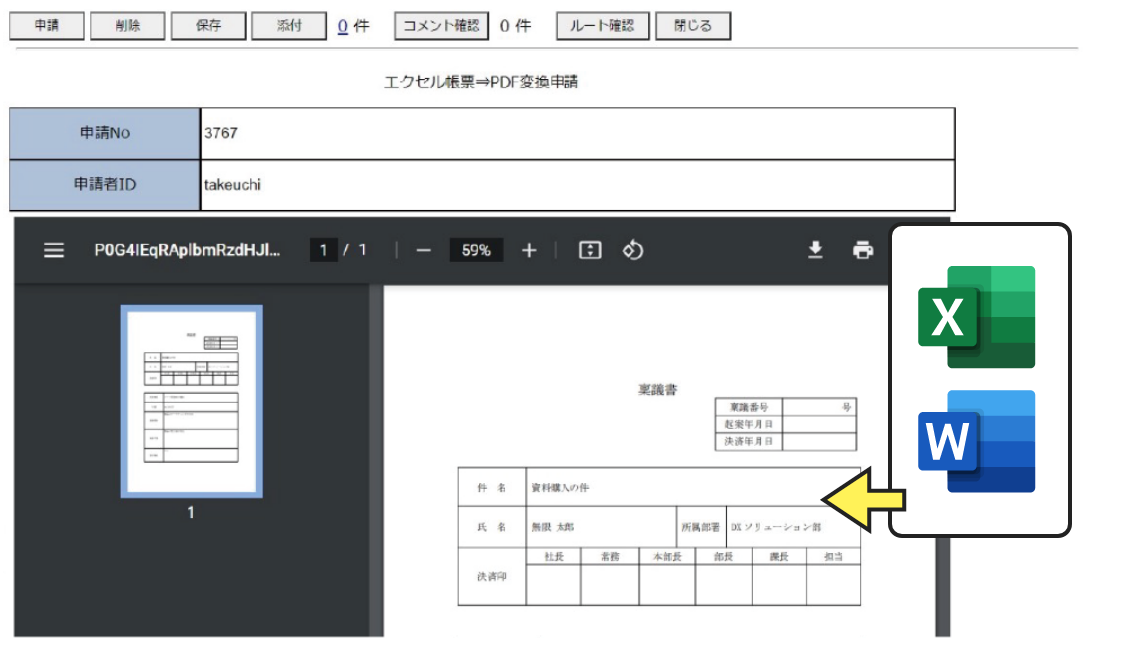
Task: Click the 申請者ID value takeuchi
Action: pos(232,185)
